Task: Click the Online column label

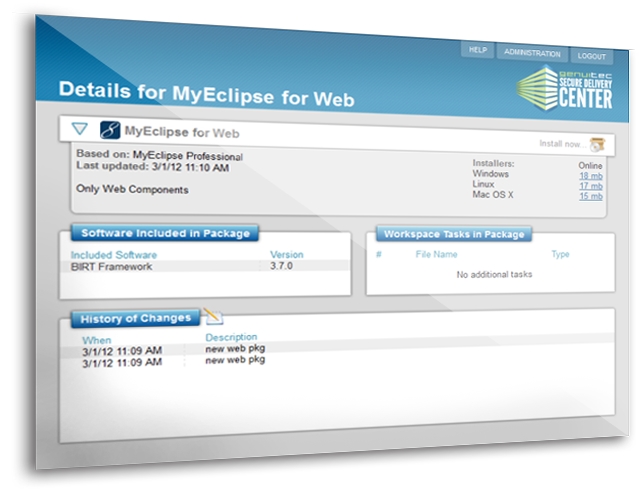Action: [590, 165]
